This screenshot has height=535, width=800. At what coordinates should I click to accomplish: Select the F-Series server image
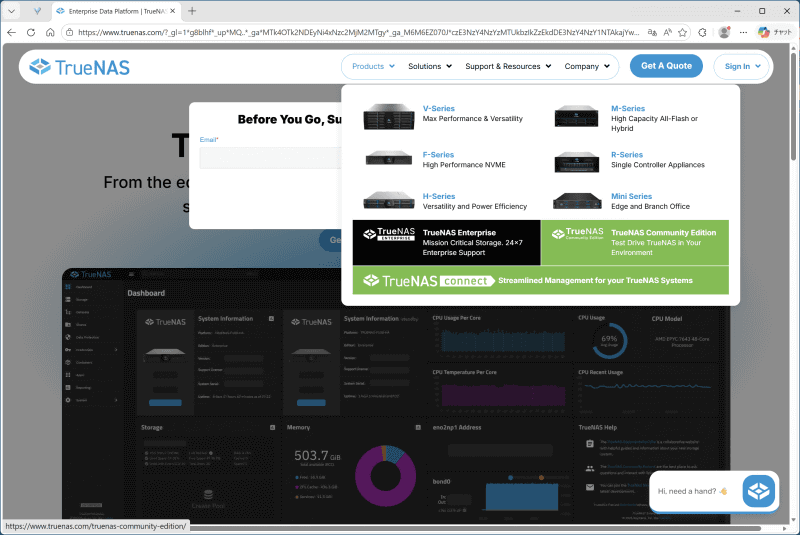[x=389, y=159]
